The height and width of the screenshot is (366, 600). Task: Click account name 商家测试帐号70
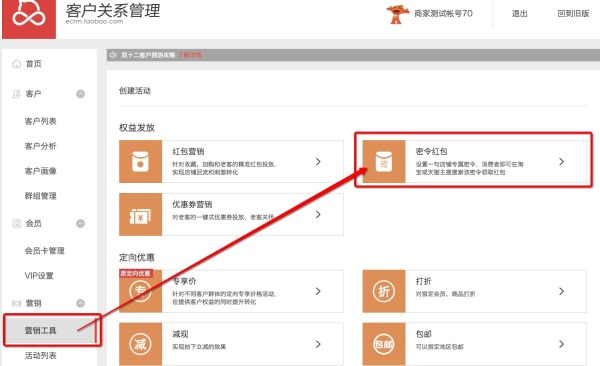[443, 14]
